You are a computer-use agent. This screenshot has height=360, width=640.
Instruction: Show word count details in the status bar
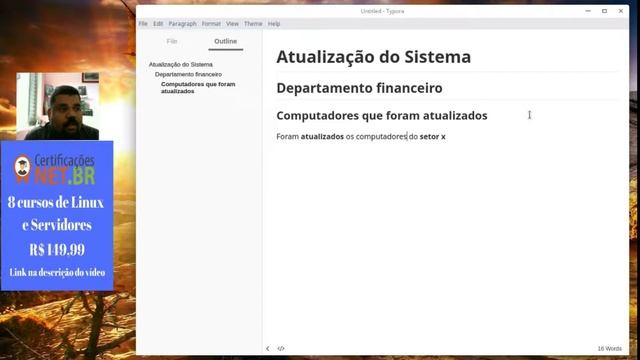(x=609, y=349)
